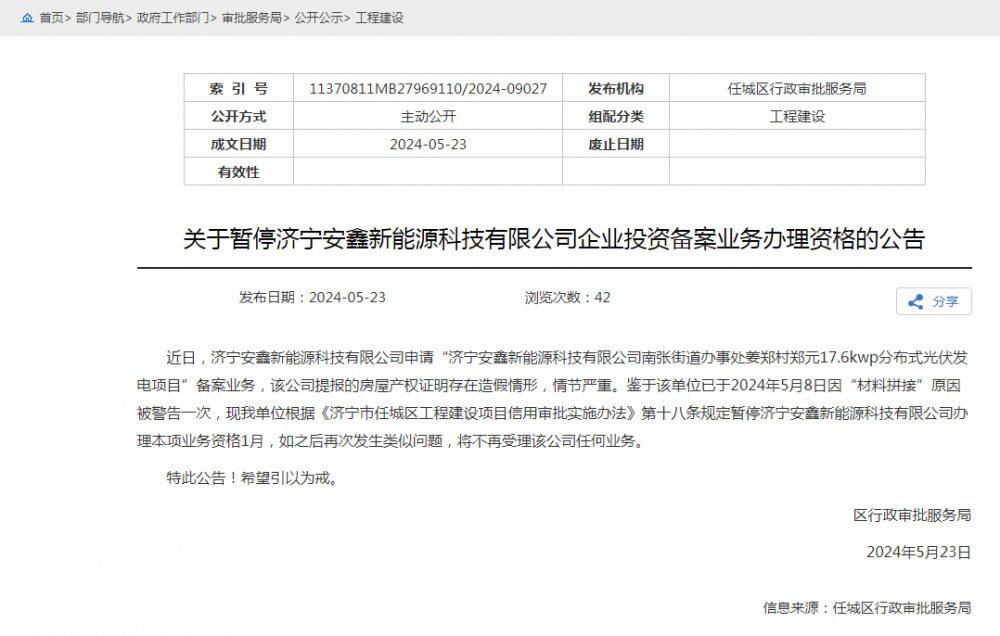Select the 主动公开 table value
The image size is (1000, 636).
(x=428, y=116)
